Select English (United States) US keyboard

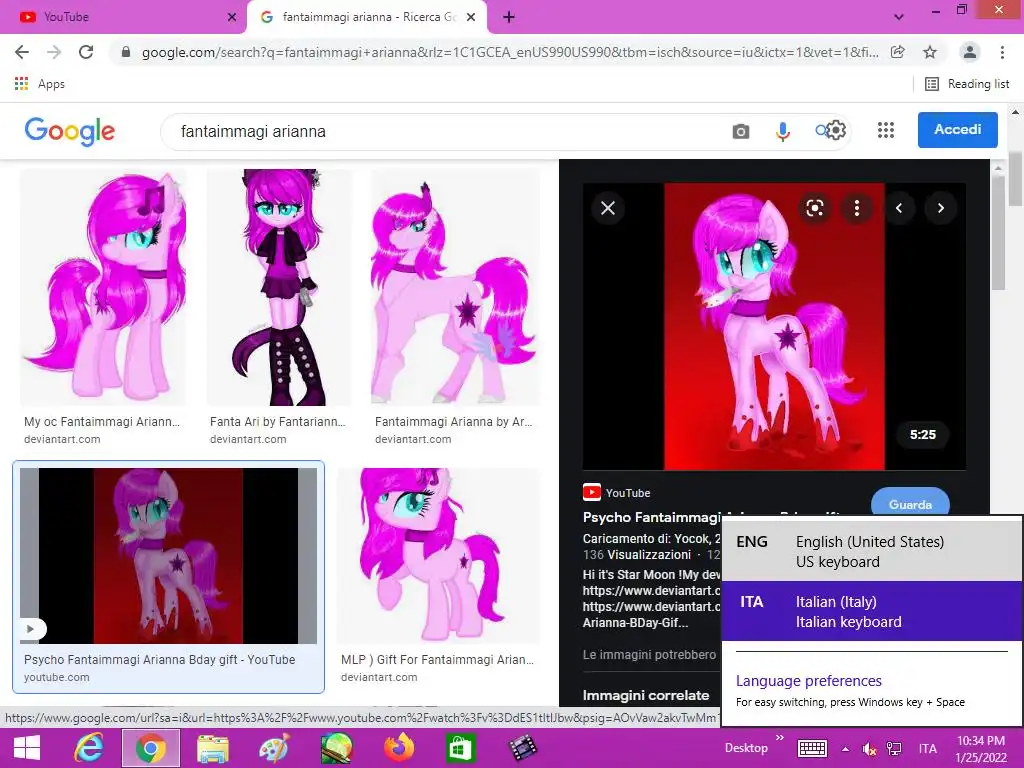(872, 551)
